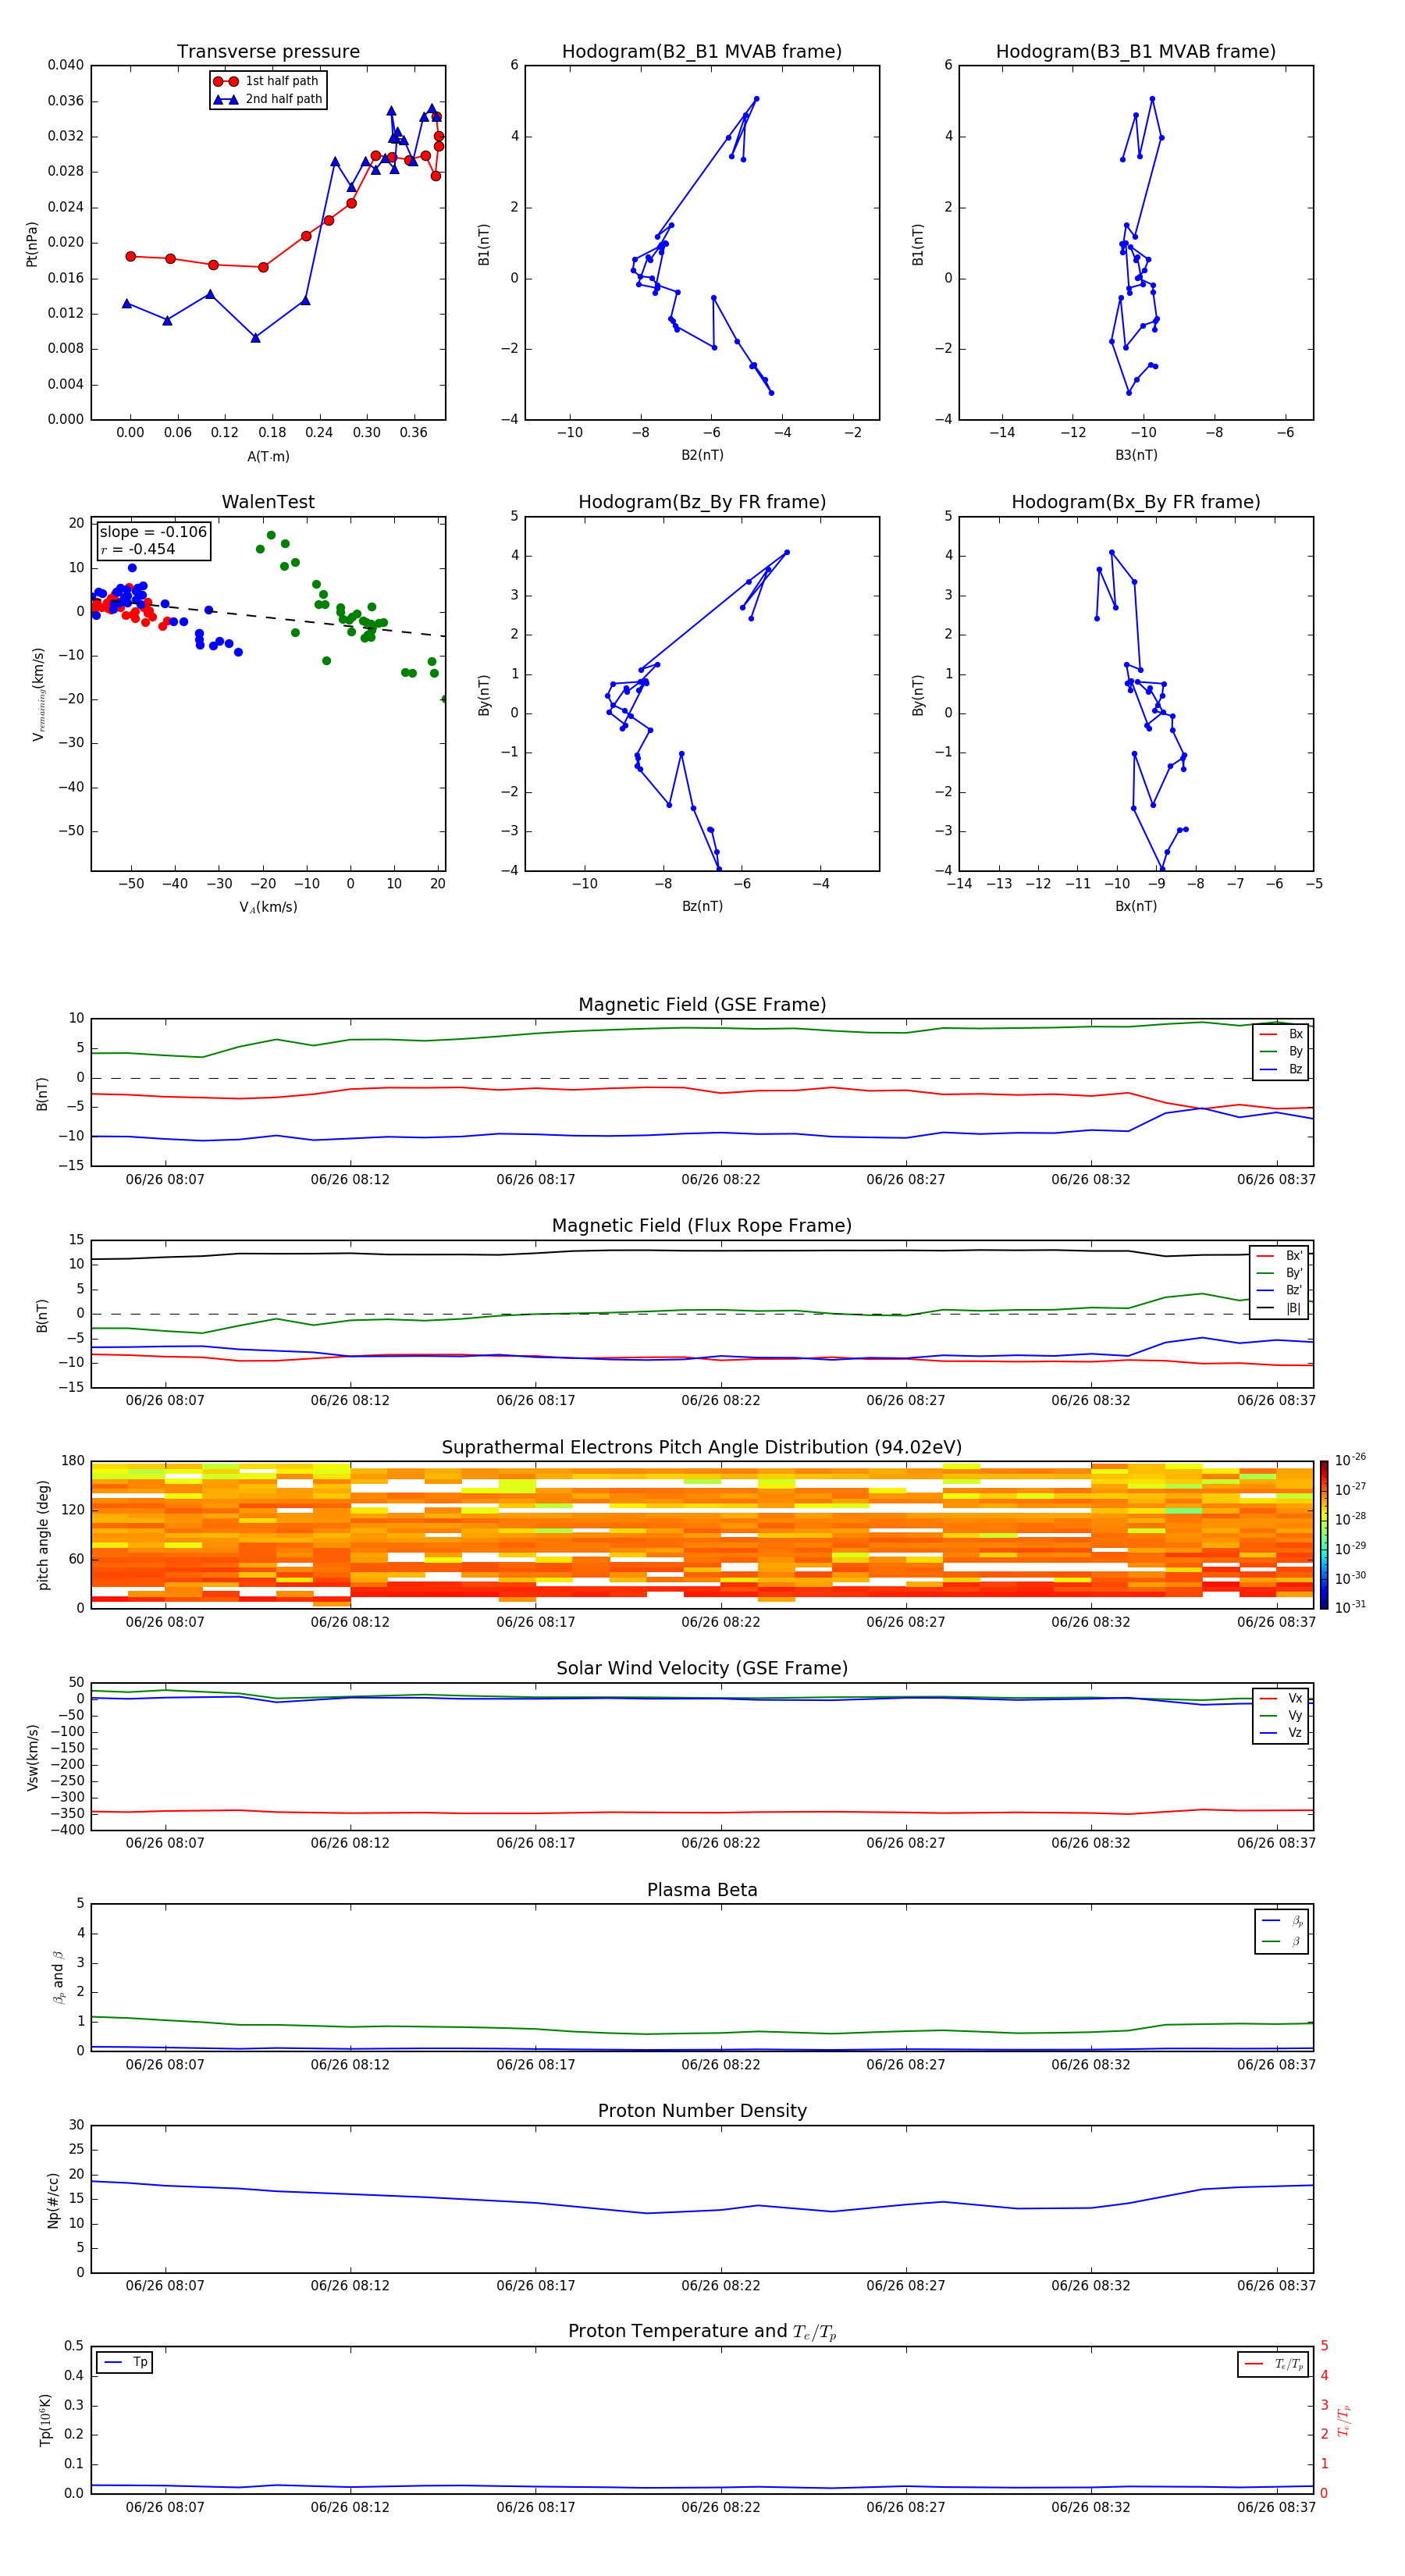Click the red Te/Tp right-axis label

point(1344,2420)
